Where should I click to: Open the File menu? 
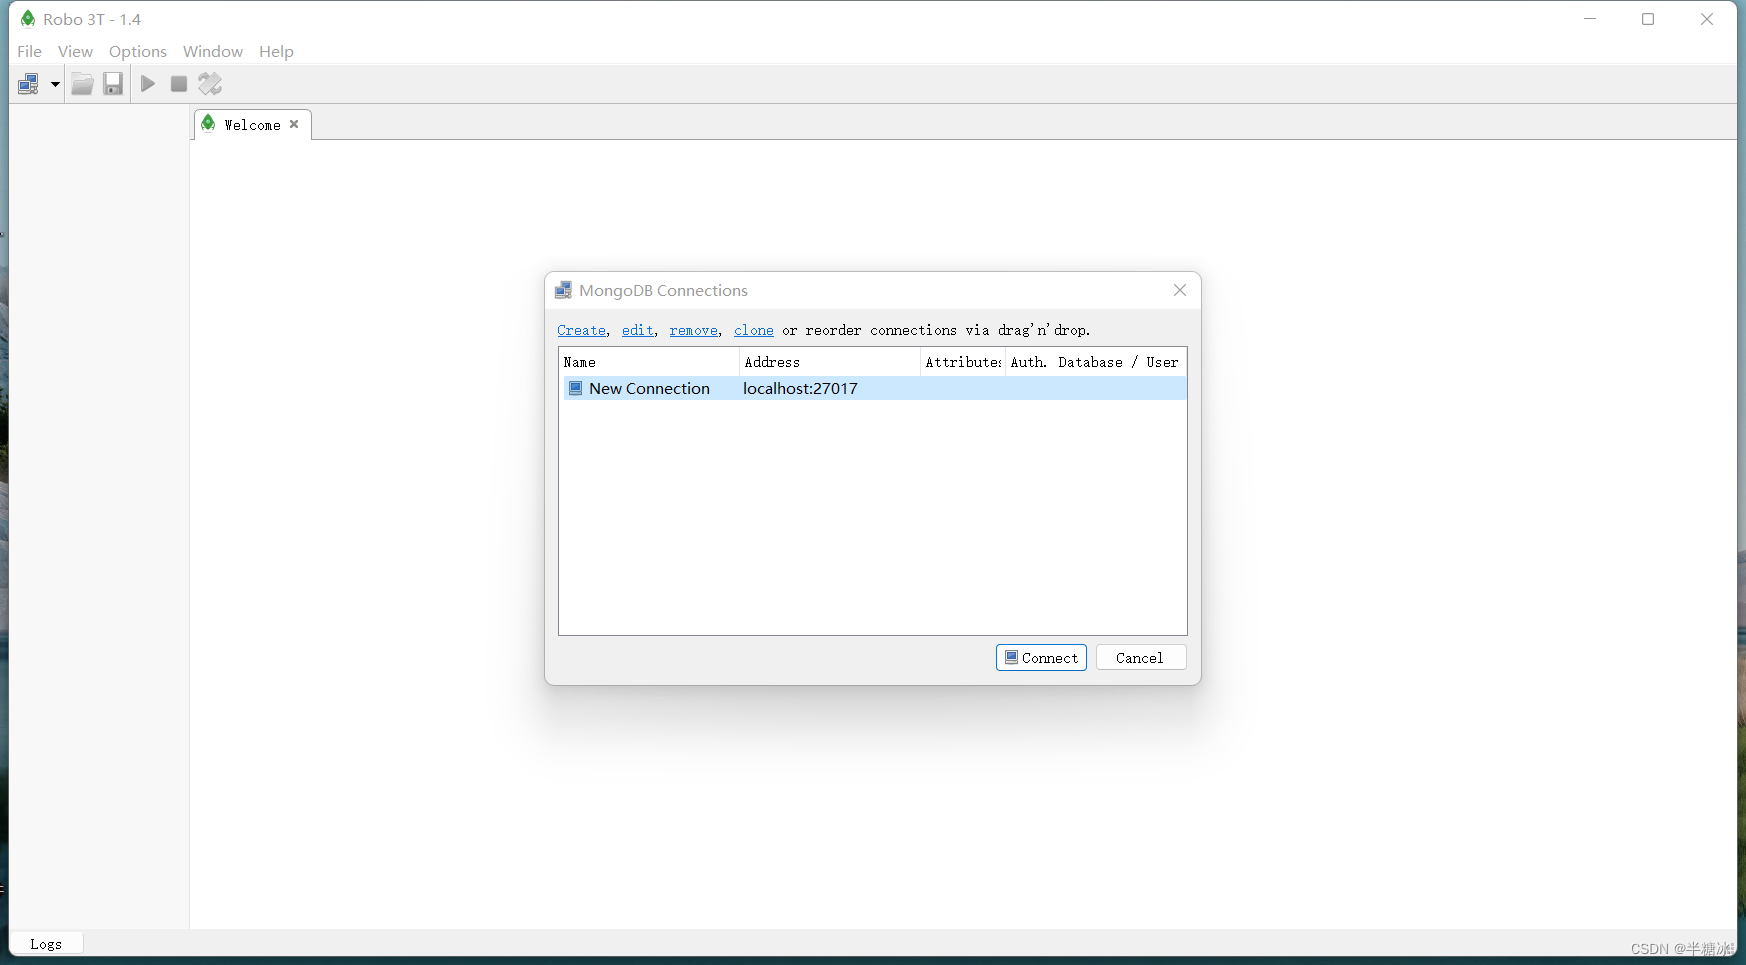click(30, 51)
